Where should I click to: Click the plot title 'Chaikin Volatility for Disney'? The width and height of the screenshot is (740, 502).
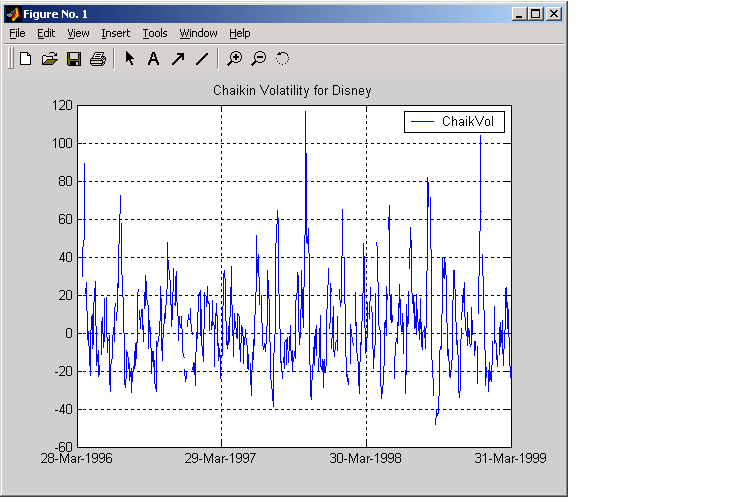(x=292, y=90)
